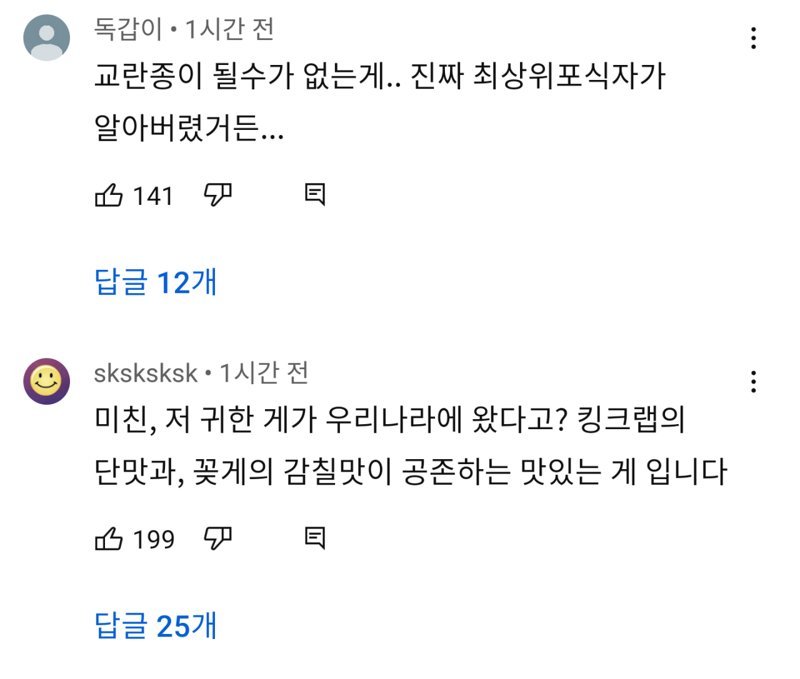Reply to 독갑이's comment via reply icon

(315, 195)
